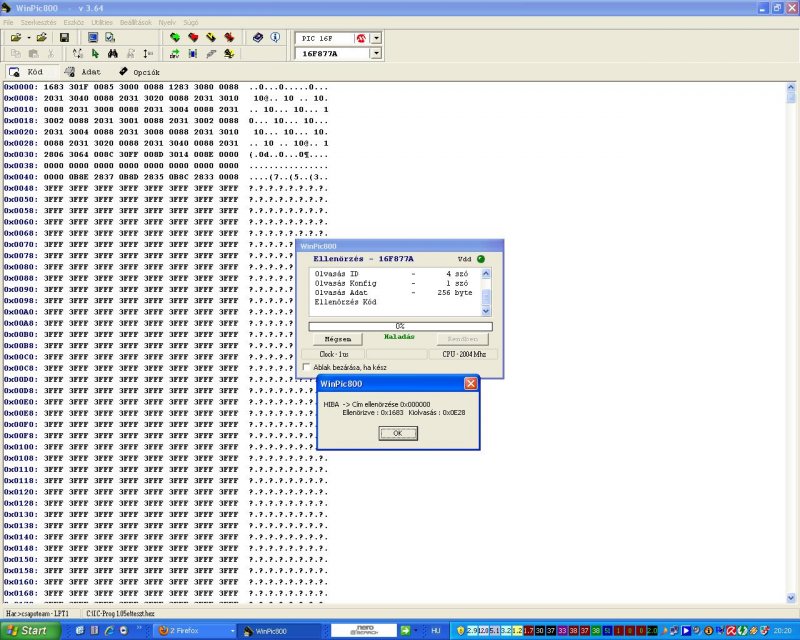Screen dimensions: 800x640
Task: Open the File menu
Action: 8,22
